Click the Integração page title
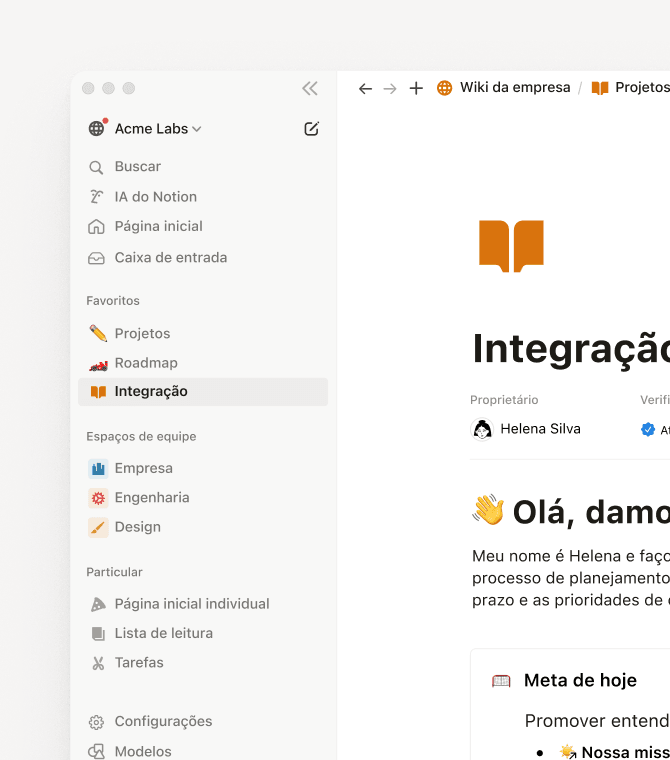 coord(571,350)
